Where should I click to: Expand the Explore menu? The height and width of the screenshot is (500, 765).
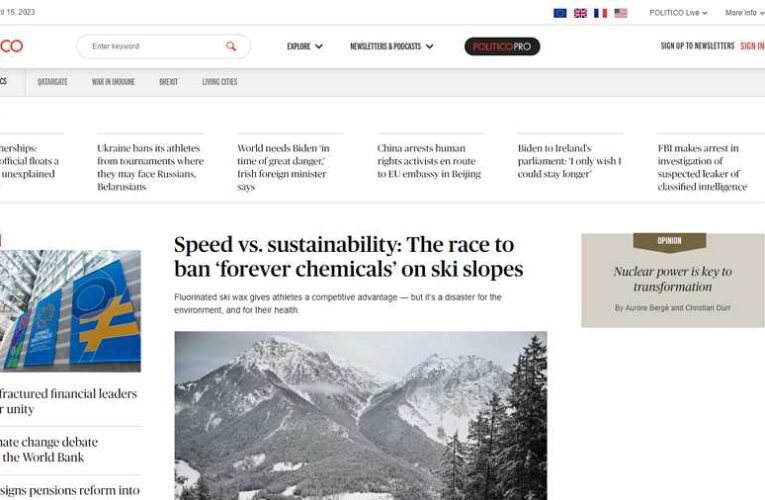coord(304,46)
